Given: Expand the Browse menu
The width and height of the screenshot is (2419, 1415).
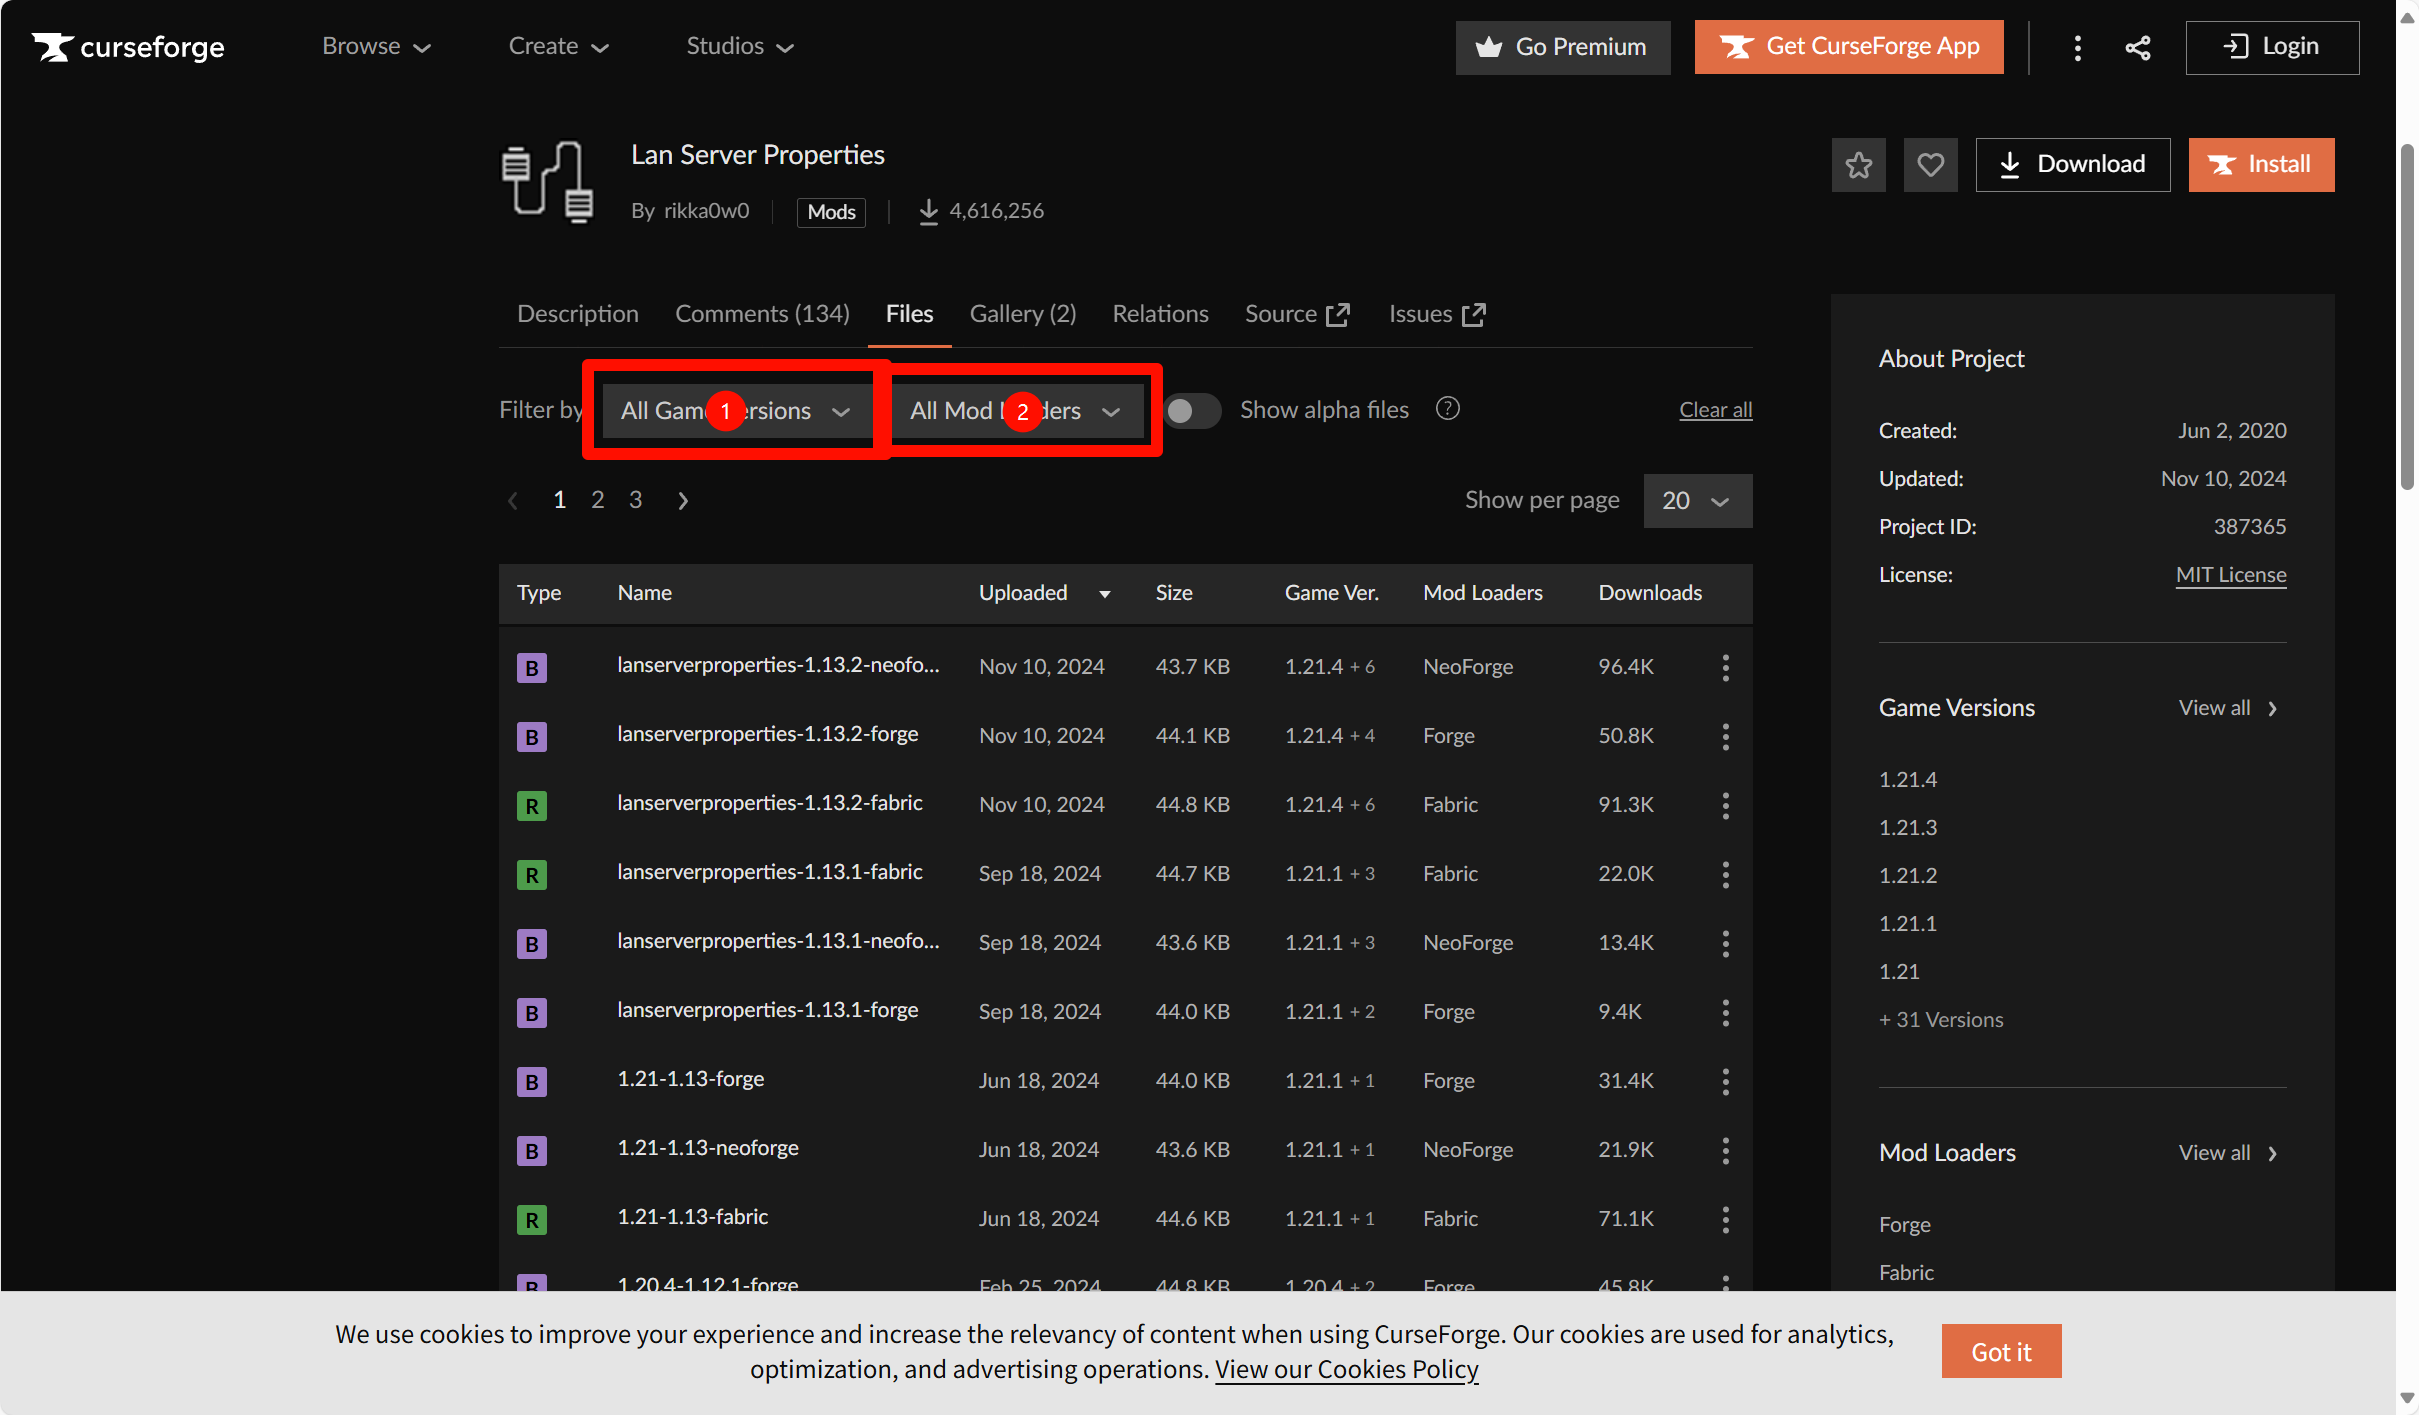Looking at the screenshot, I should click(376, 47).
